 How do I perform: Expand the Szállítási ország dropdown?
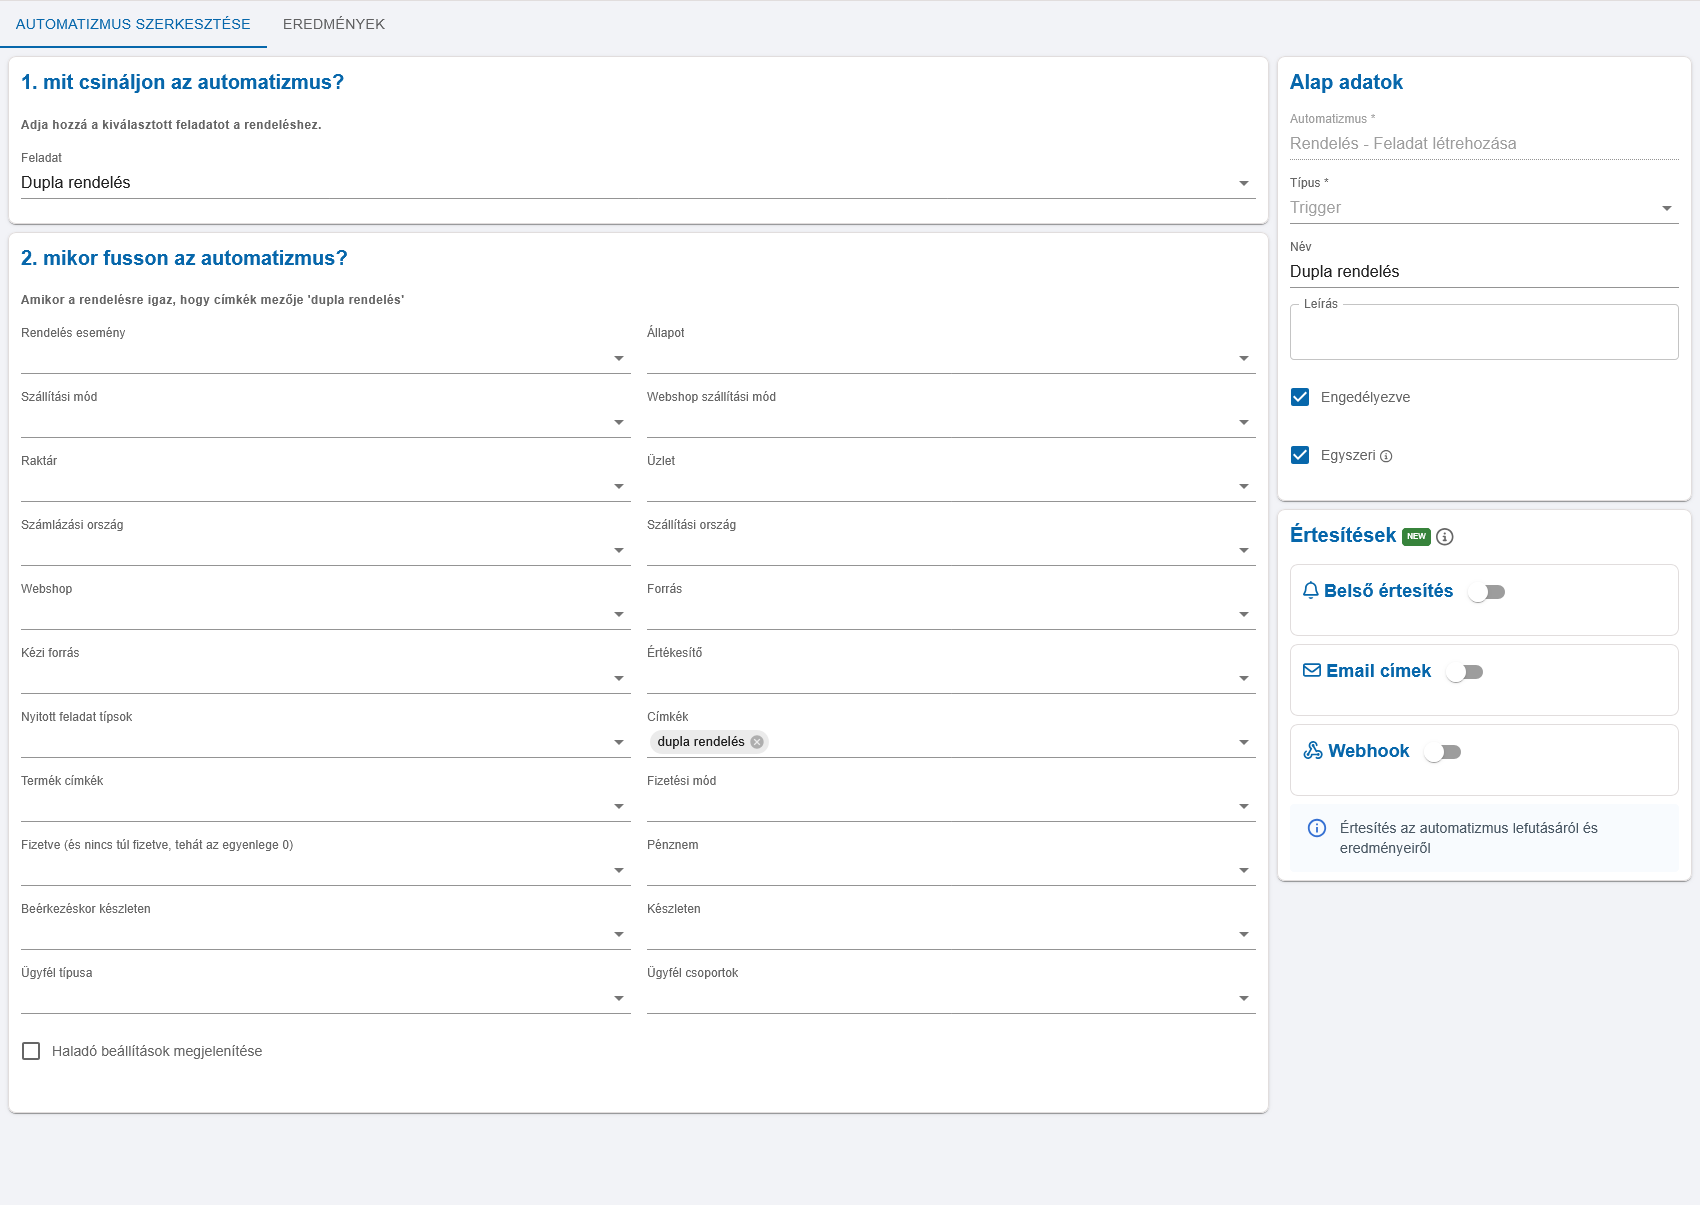951,550
